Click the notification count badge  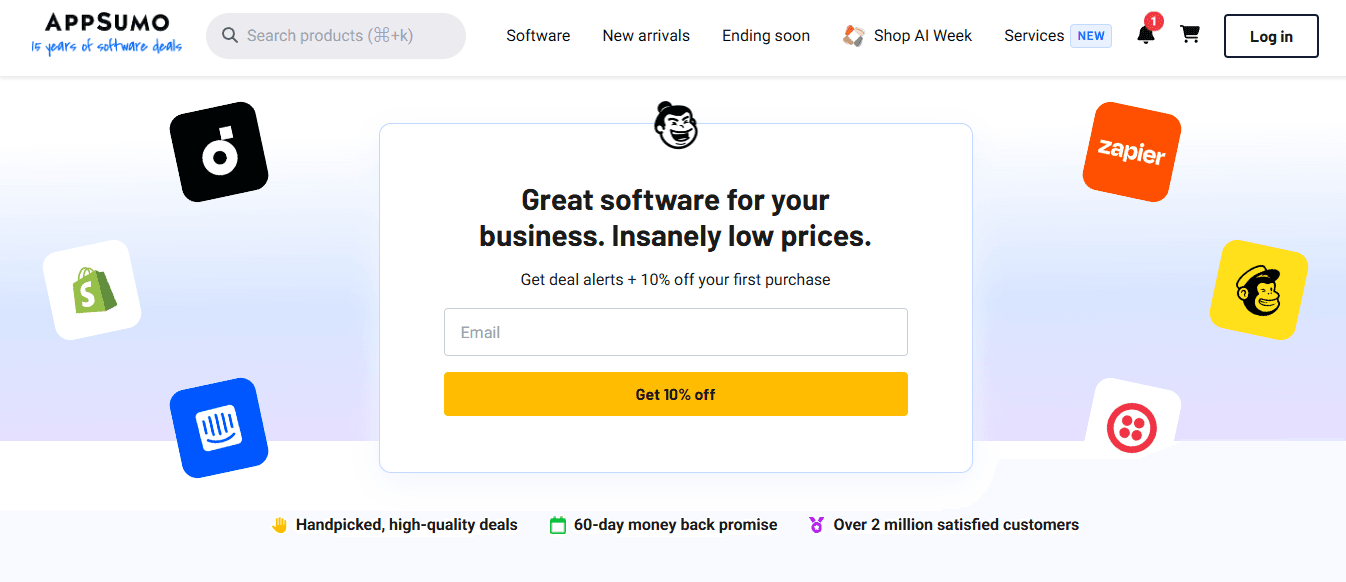[x=1152, y=20]
